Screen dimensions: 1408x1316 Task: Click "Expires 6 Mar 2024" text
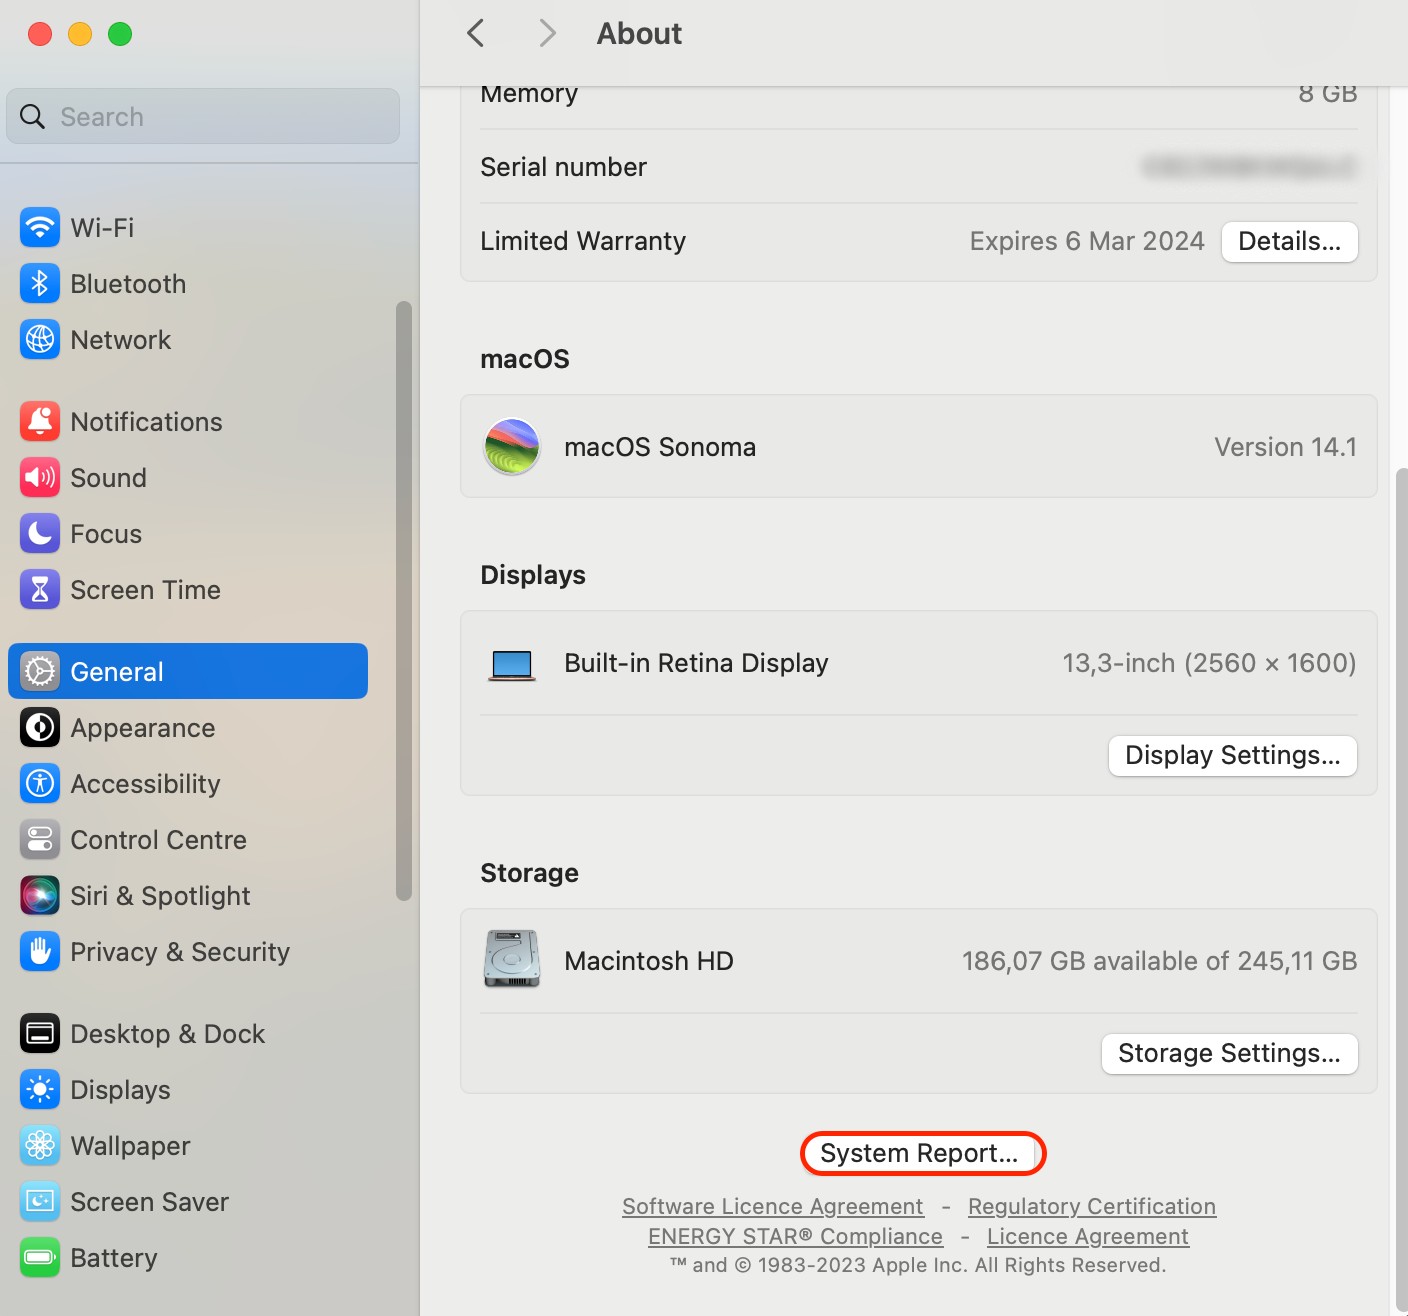point(1087,241)
